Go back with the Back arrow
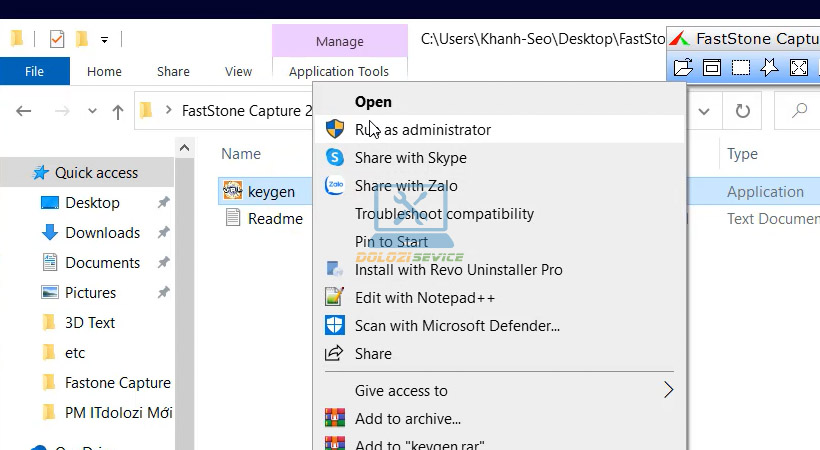Viewport: 820px width, 450px height. coord(24,112)
